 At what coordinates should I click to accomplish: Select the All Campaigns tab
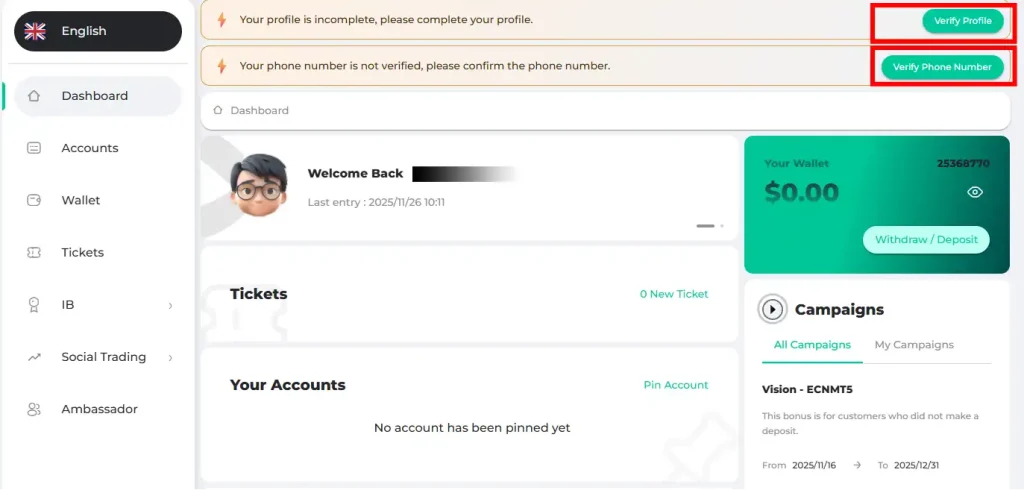point(812,345)
